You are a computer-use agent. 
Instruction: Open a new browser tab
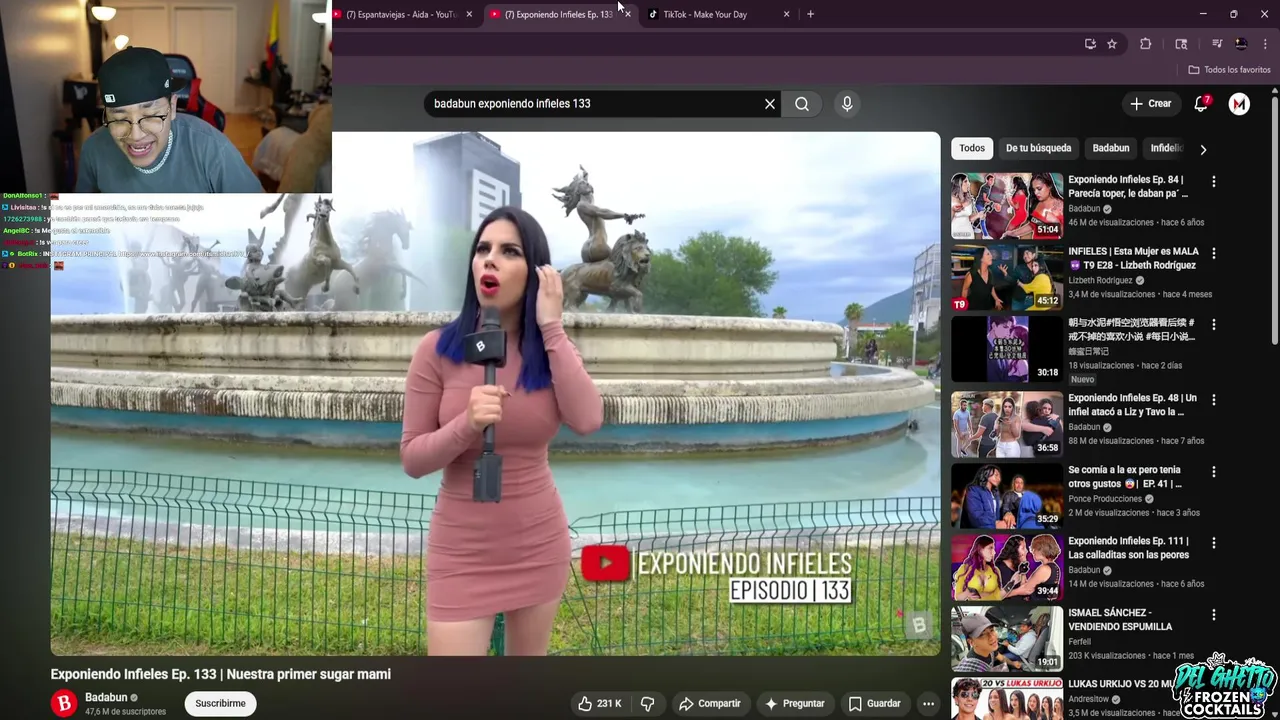(810, 14)
